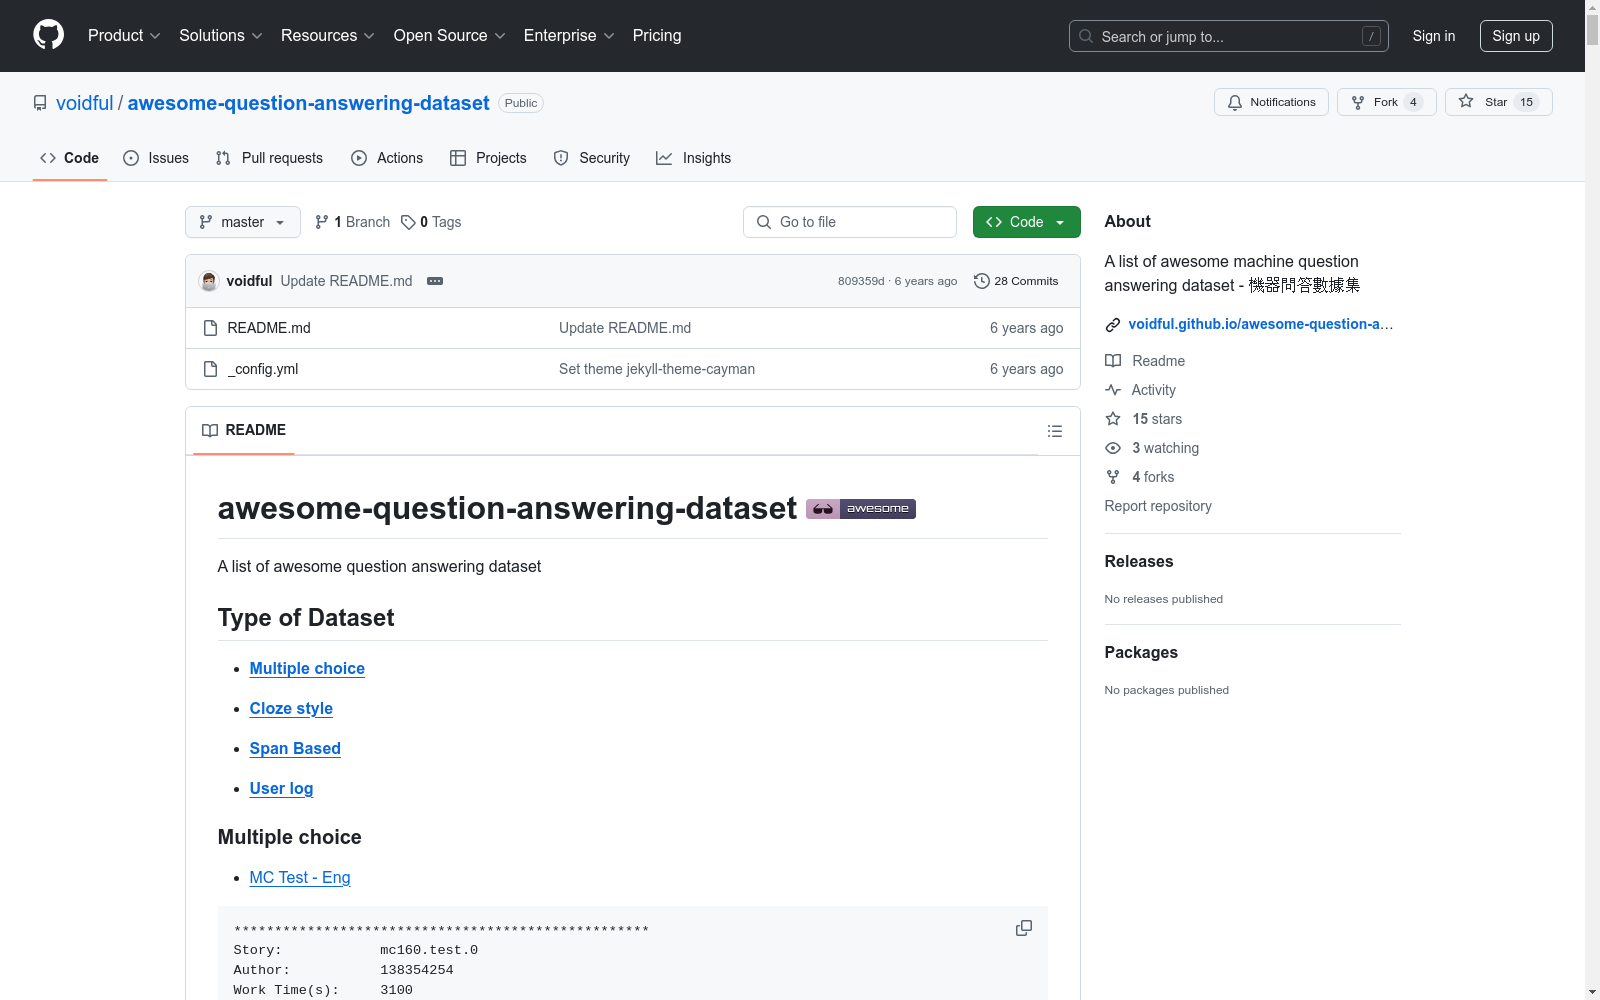Open the master branch selector
Screen dimensions: 1600x1000
pos(243,222)
